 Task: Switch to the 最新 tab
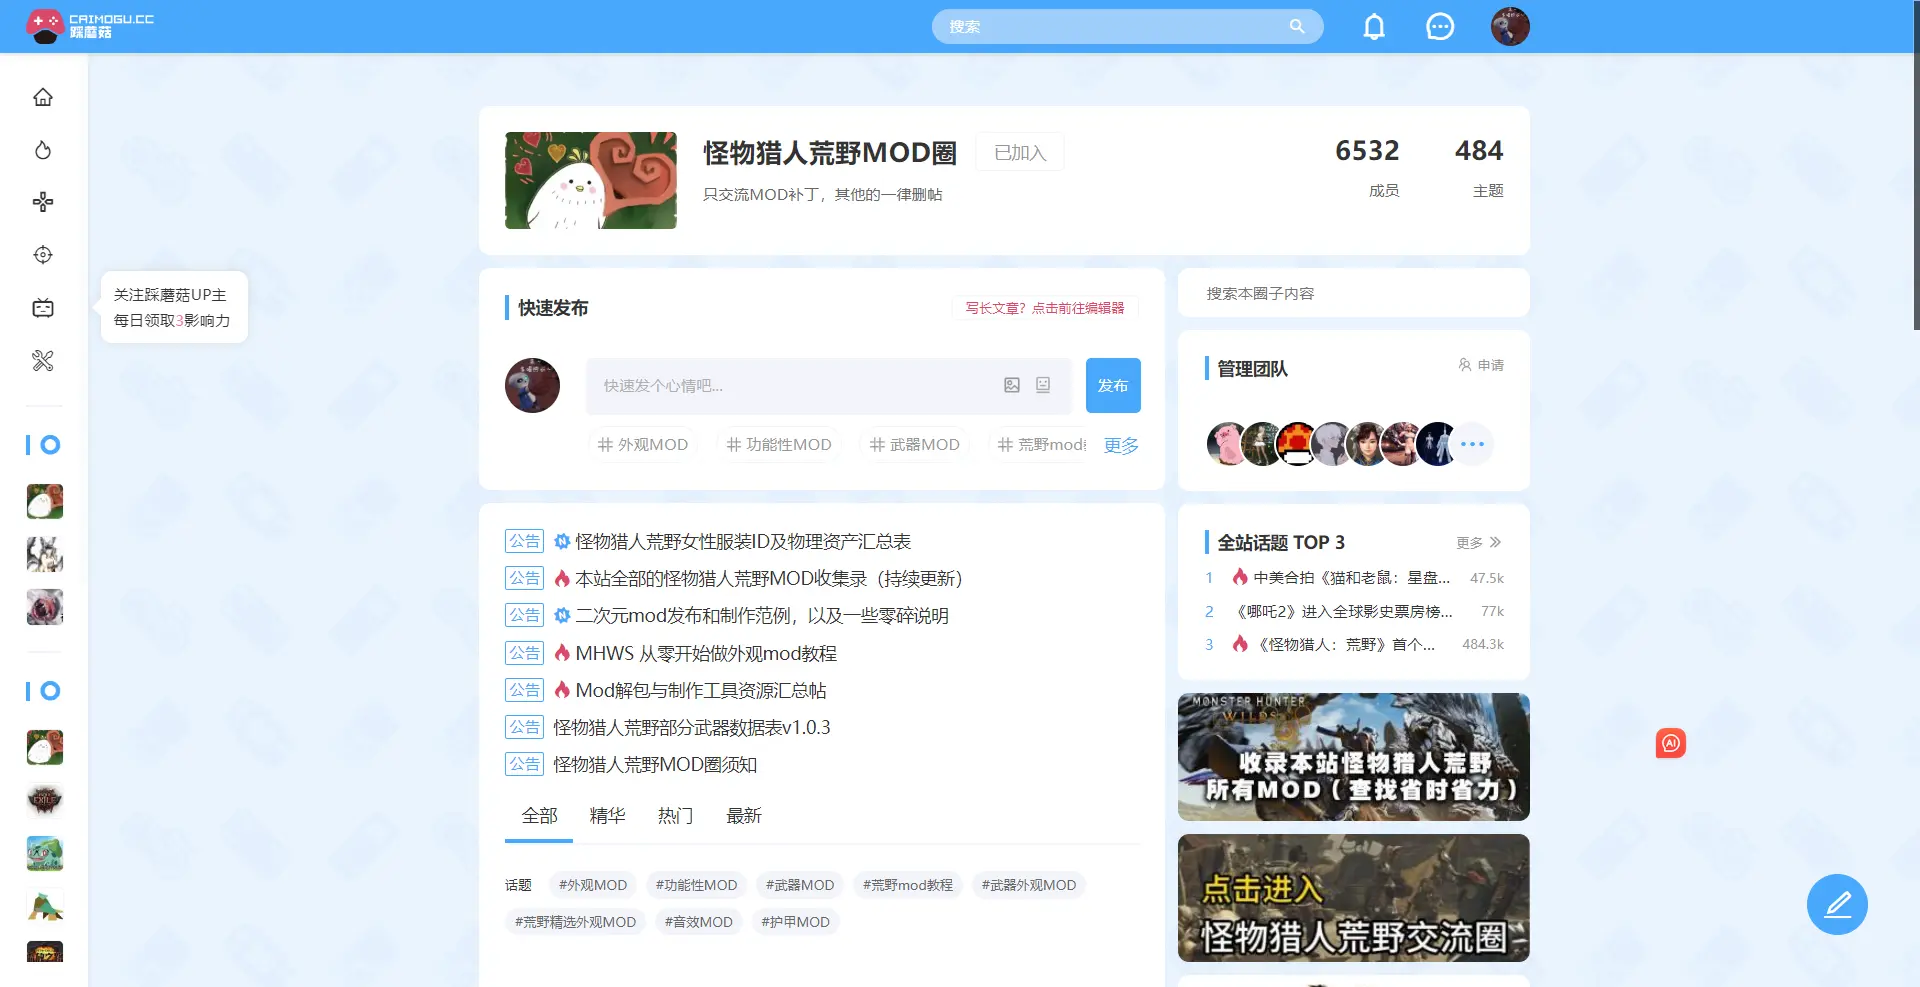[x=743, y=816]
